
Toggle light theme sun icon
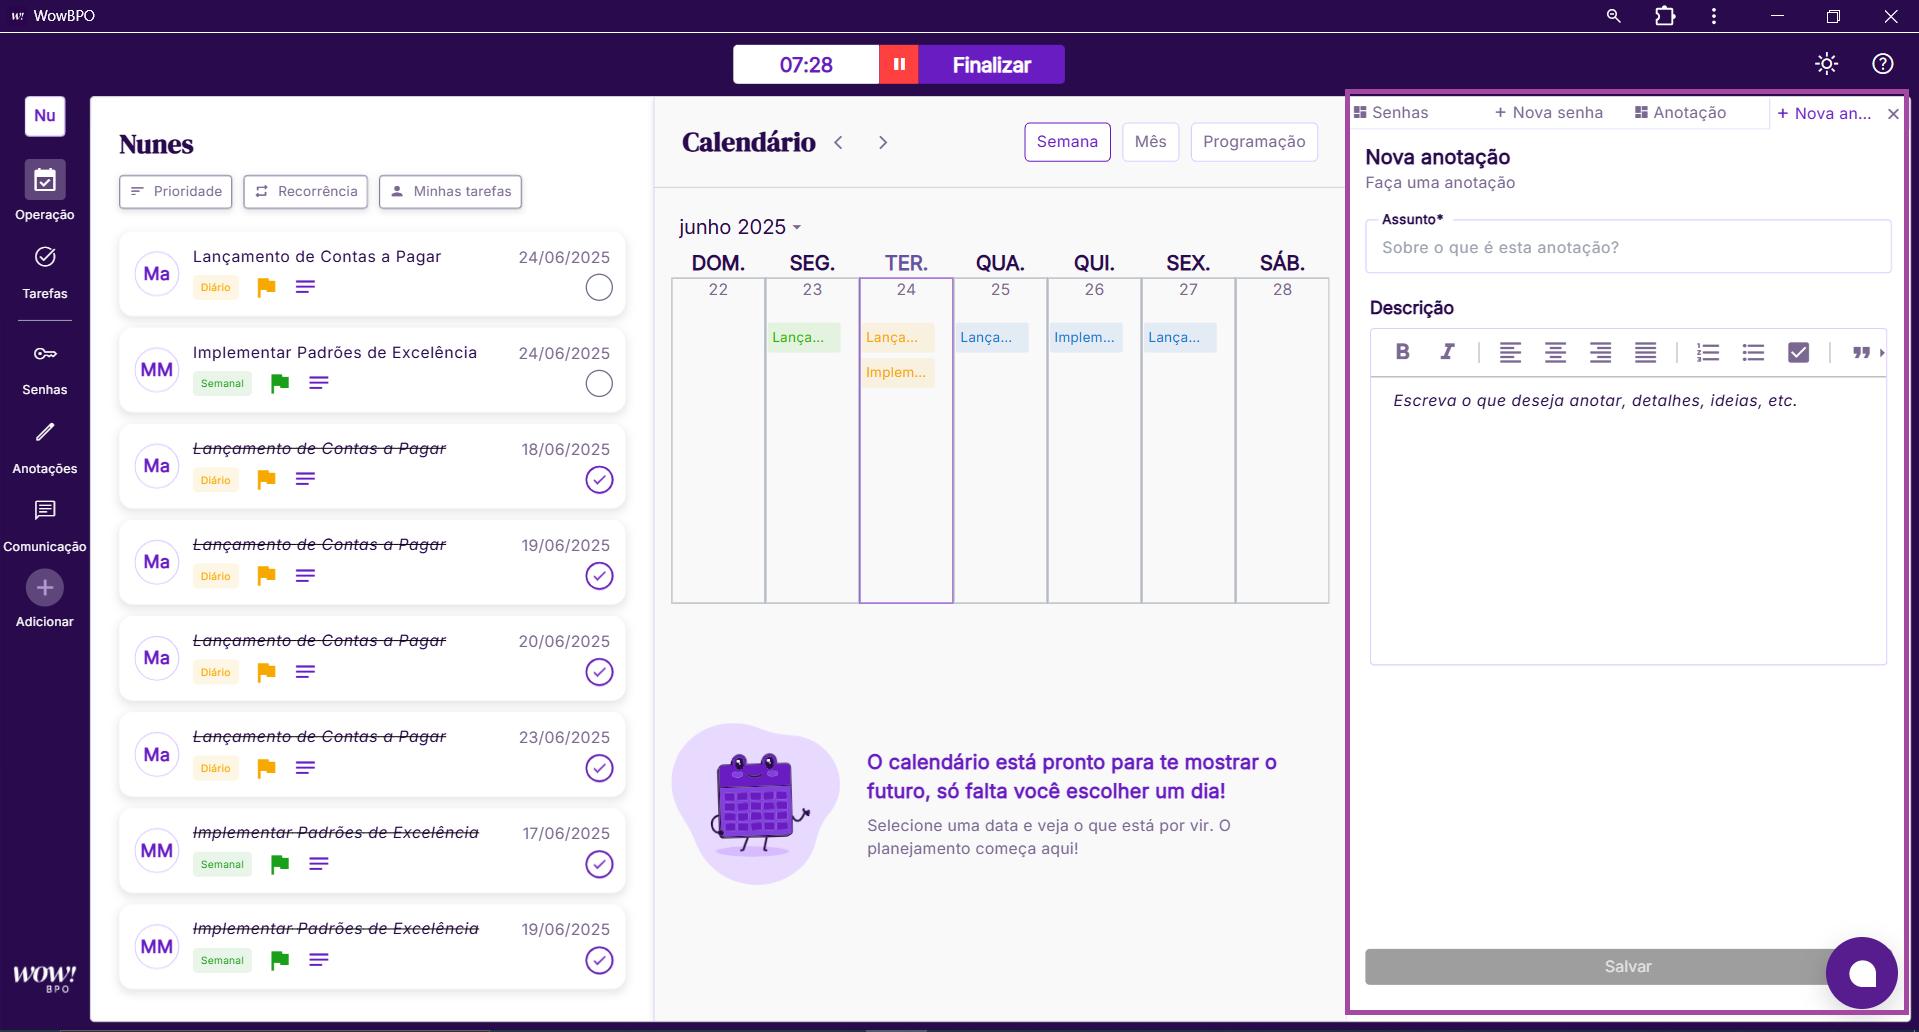pyautogui.click(x=1826, y=64)
